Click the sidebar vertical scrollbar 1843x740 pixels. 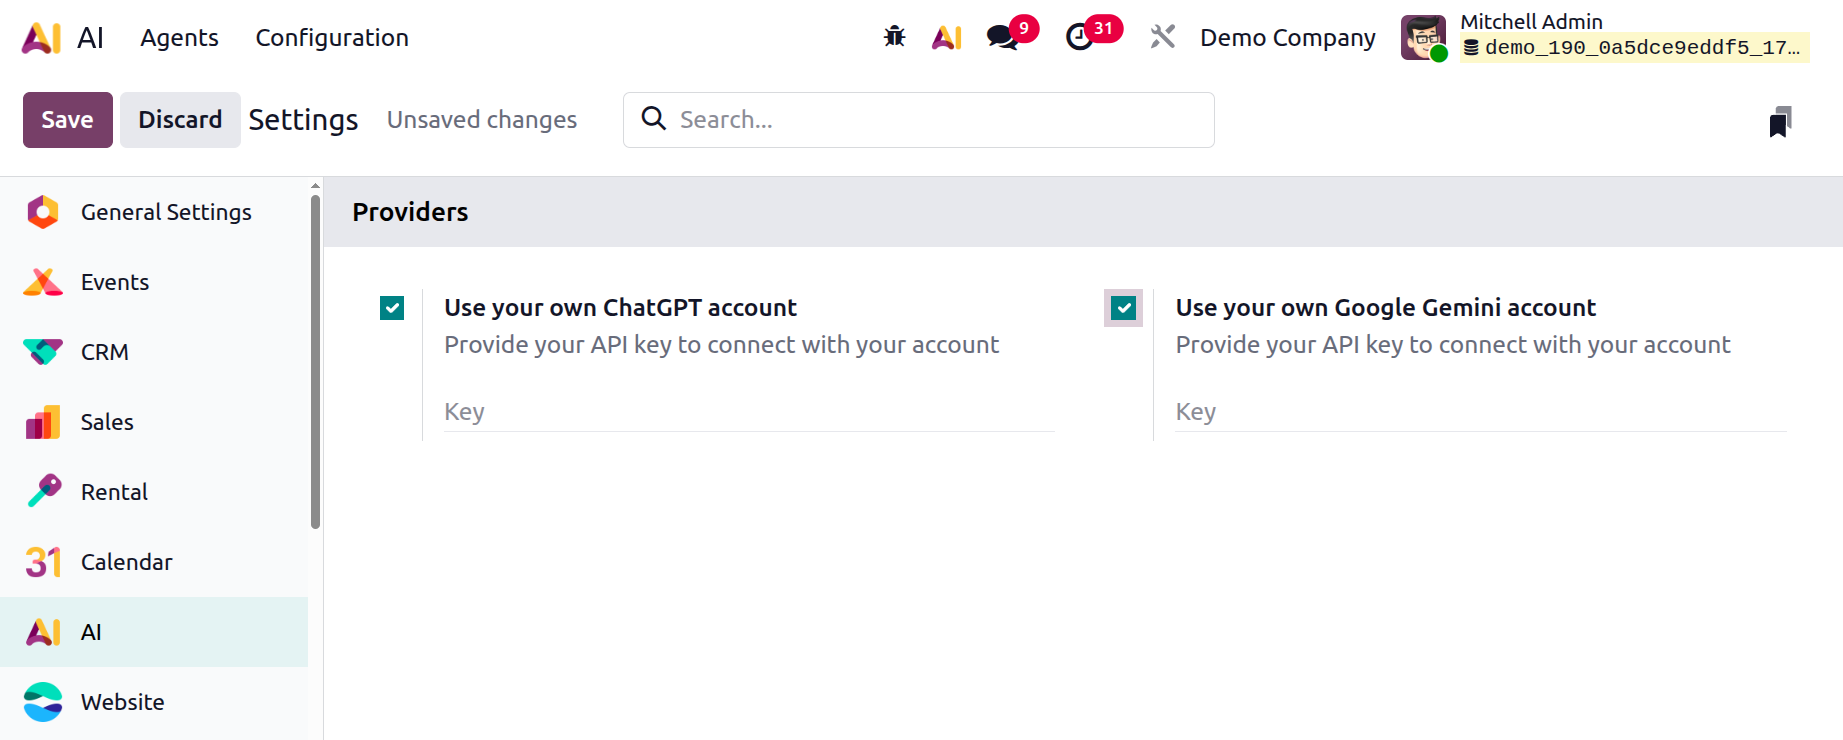315,360
